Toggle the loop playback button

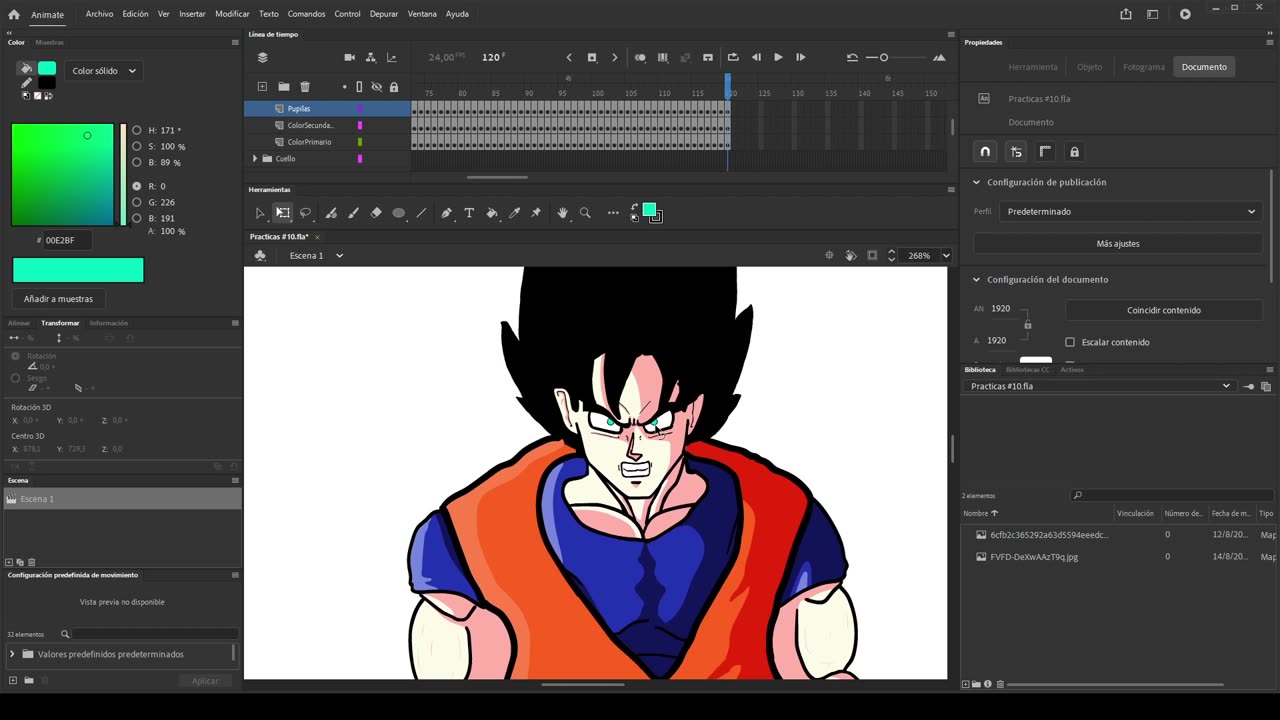click(x=733, y=58)
